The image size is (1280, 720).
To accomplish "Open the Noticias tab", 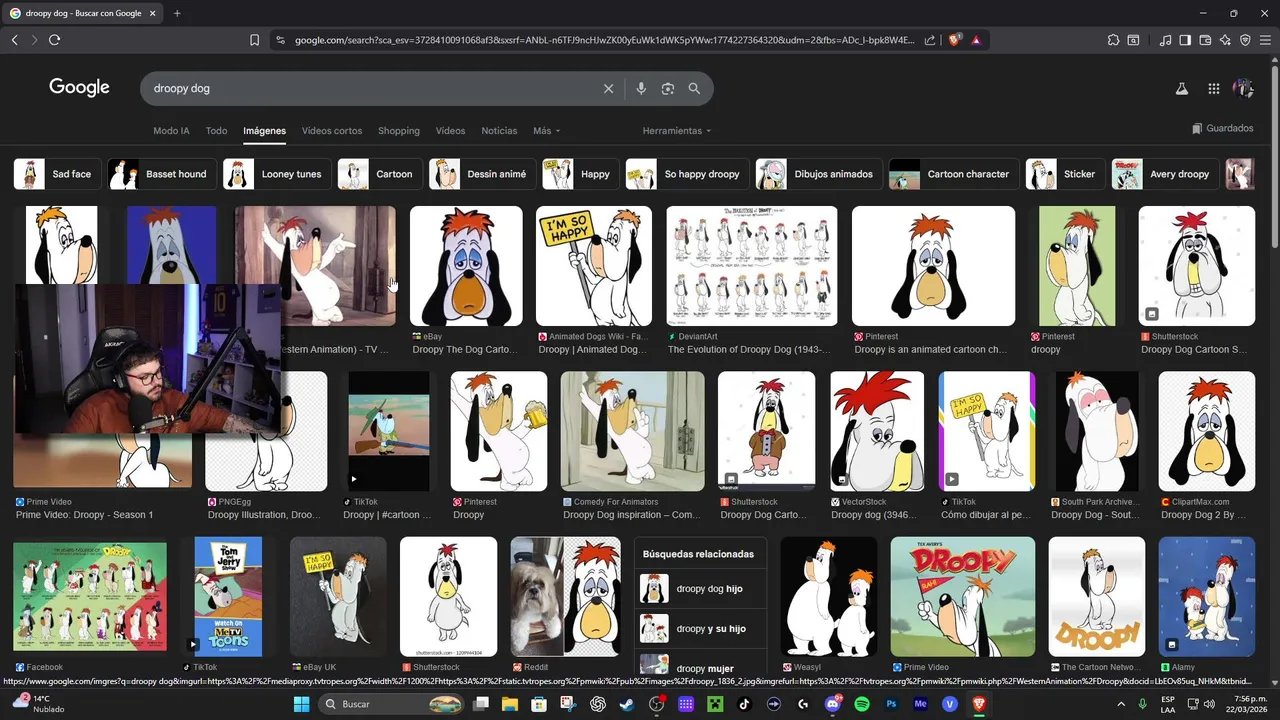I will [x=499, y=131].
